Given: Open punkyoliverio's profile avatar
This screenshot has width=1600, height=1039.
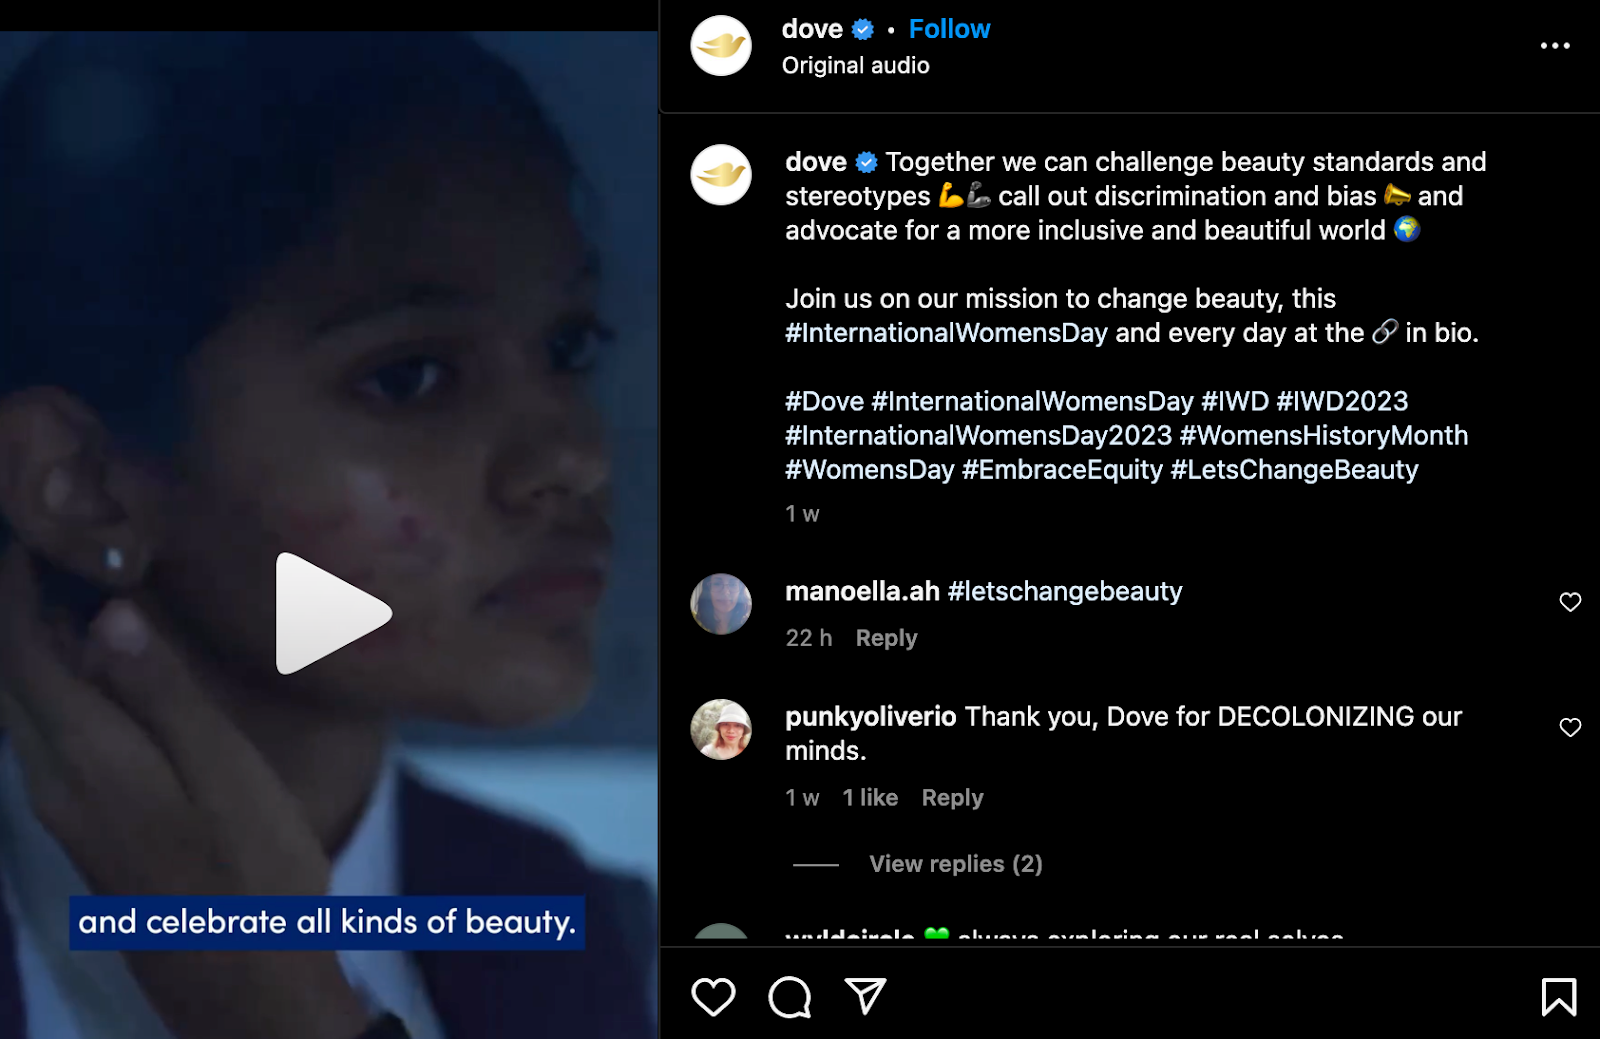Looking at the screenshot, I should click(x=721, y=729).
